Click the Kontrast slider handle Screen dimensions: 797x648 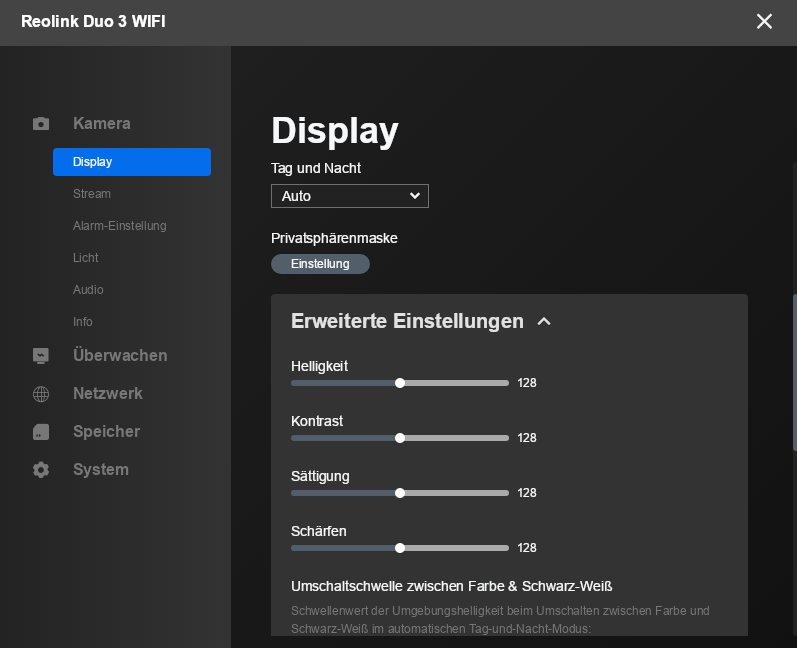point(400,438)
